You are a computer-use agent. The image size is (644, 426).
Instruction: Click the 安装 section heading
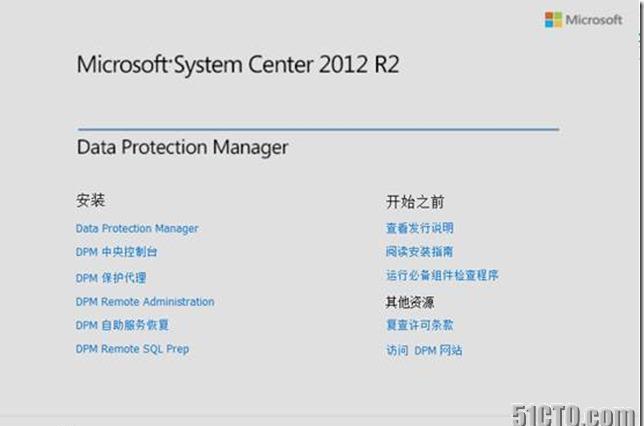(x=90, y=200)
